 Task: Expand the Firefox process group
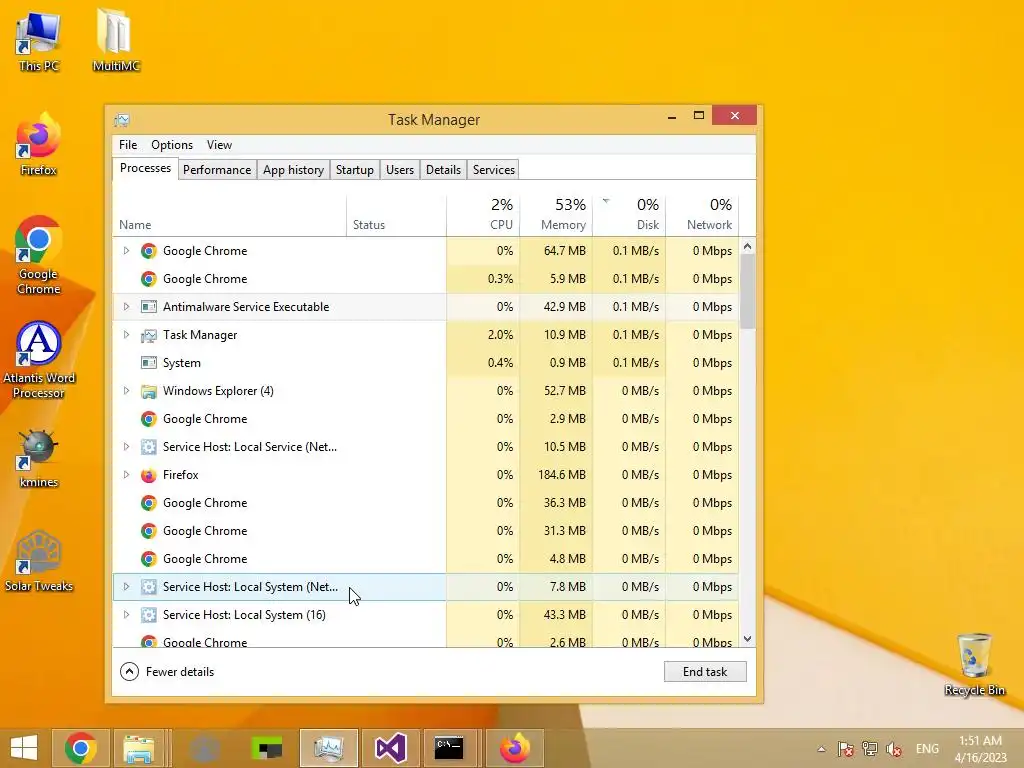click(x=126, y=475)
